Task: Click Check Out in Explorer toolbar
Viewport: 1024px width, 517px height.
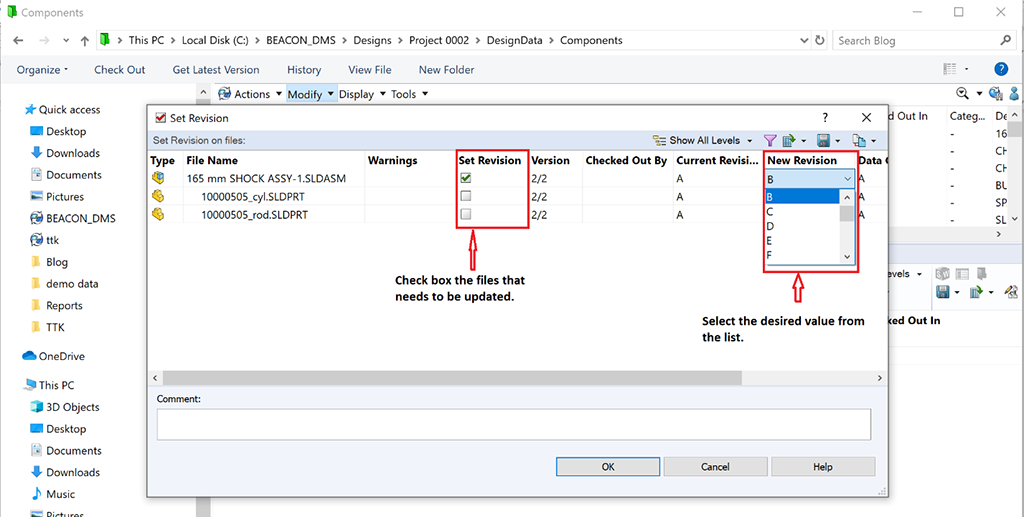Action: (x=120, y=70)
